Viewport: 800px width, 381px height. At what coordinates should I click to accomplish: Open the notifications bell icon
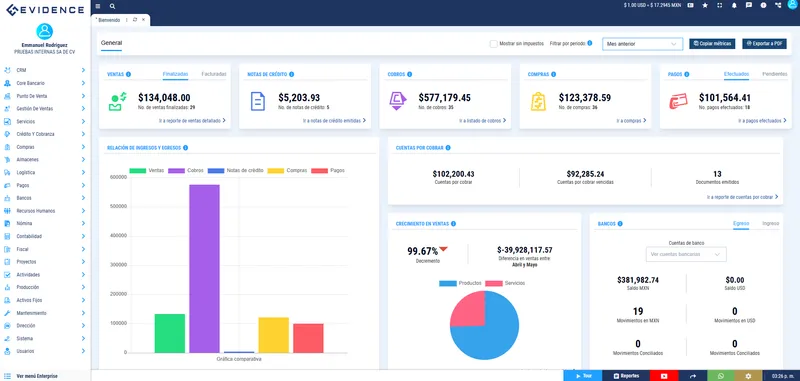[734, 5]
